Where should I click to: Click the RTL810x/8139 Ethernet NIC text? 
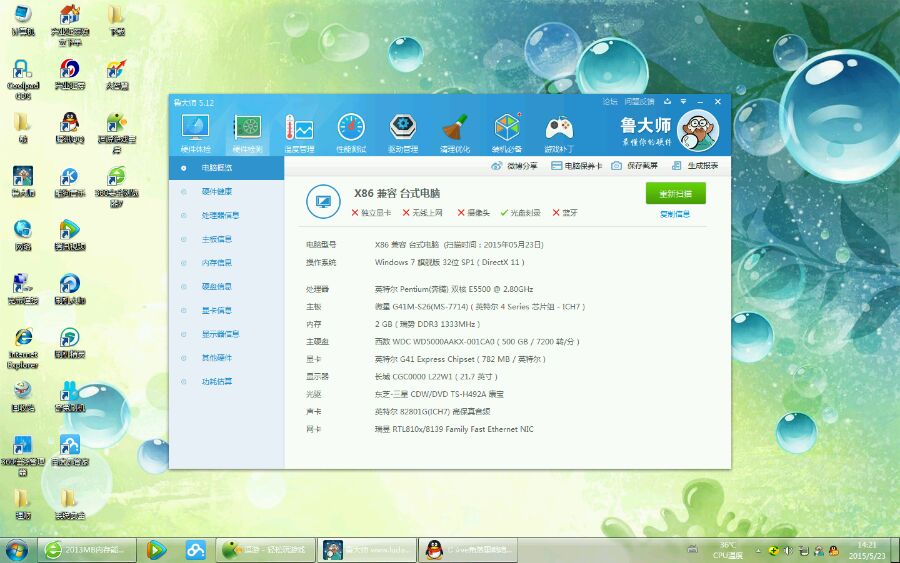coord(454,429)
